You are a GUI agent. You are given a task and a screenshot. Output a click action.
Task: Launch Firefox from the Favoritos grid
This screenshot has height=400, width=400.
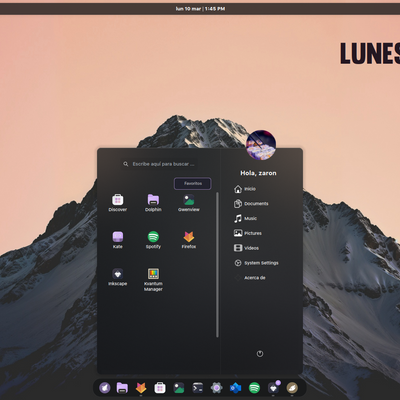coord(189,240)
